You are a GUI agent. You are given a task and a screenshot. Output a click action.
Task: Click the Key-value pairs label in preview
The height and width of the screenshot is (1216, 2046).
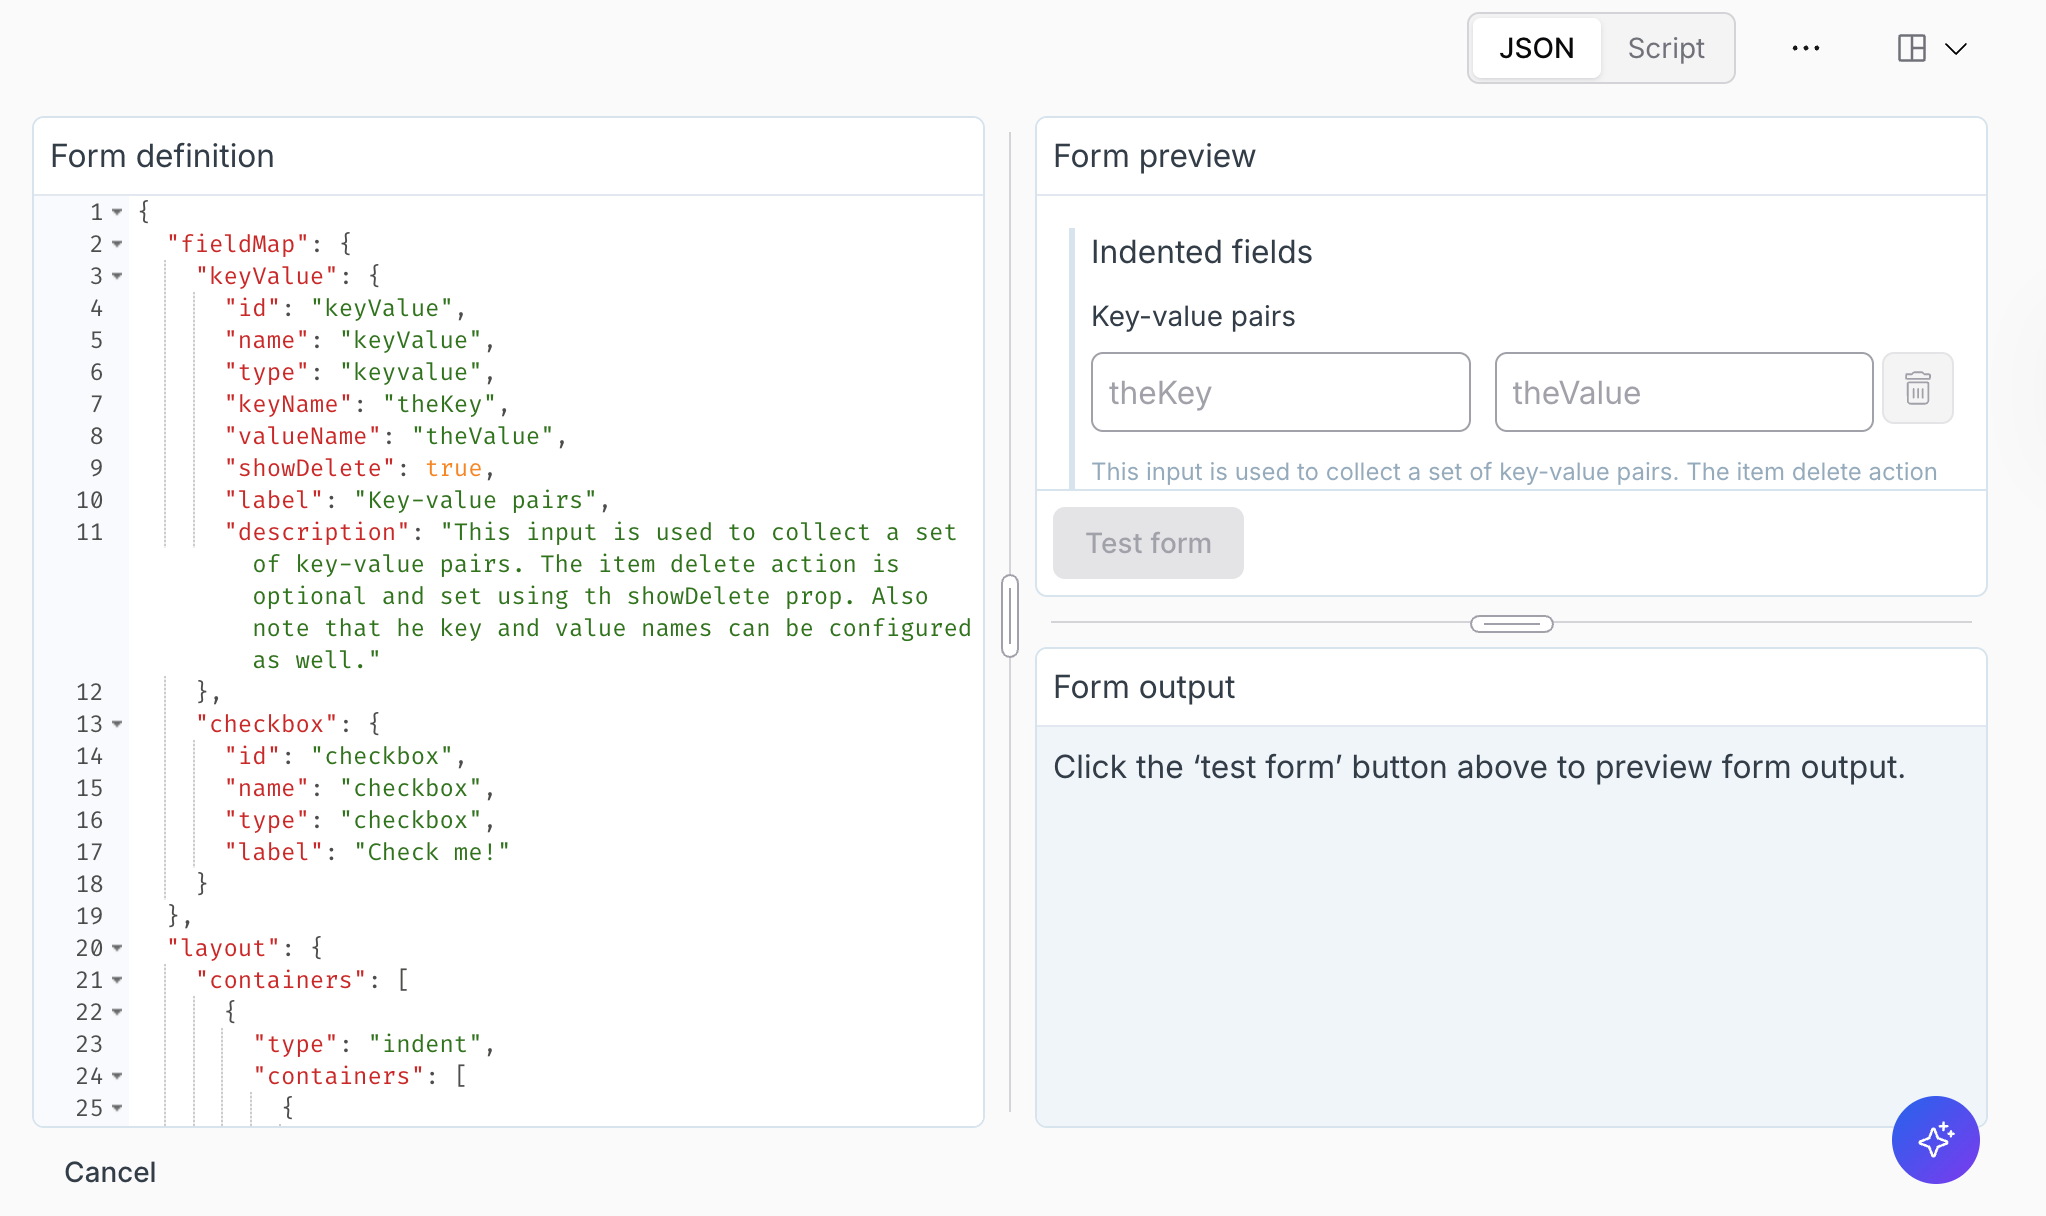coord(1193,316)
